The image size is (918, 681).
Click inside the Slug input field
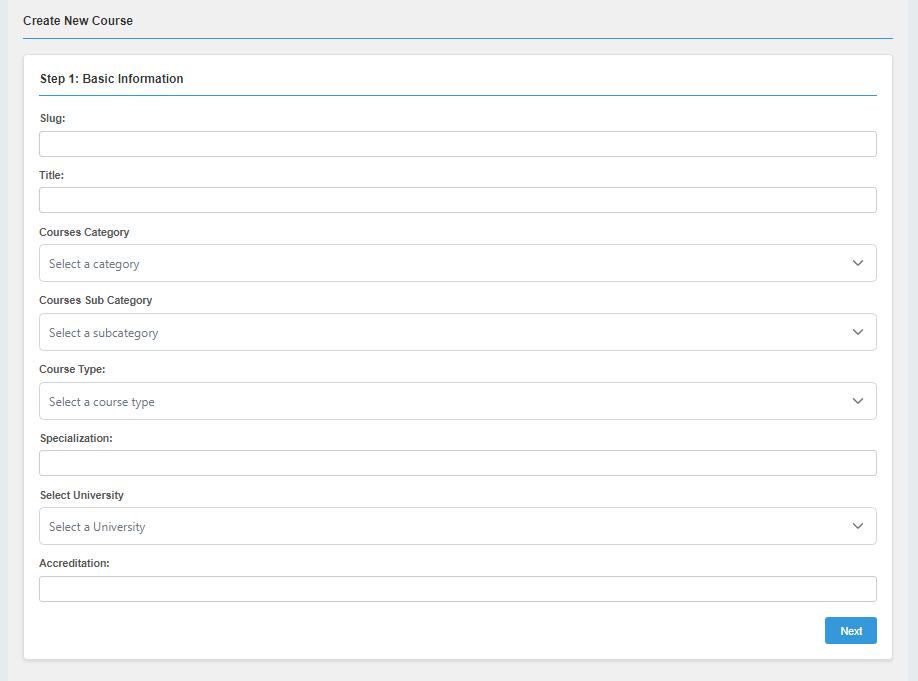[457, 143]
